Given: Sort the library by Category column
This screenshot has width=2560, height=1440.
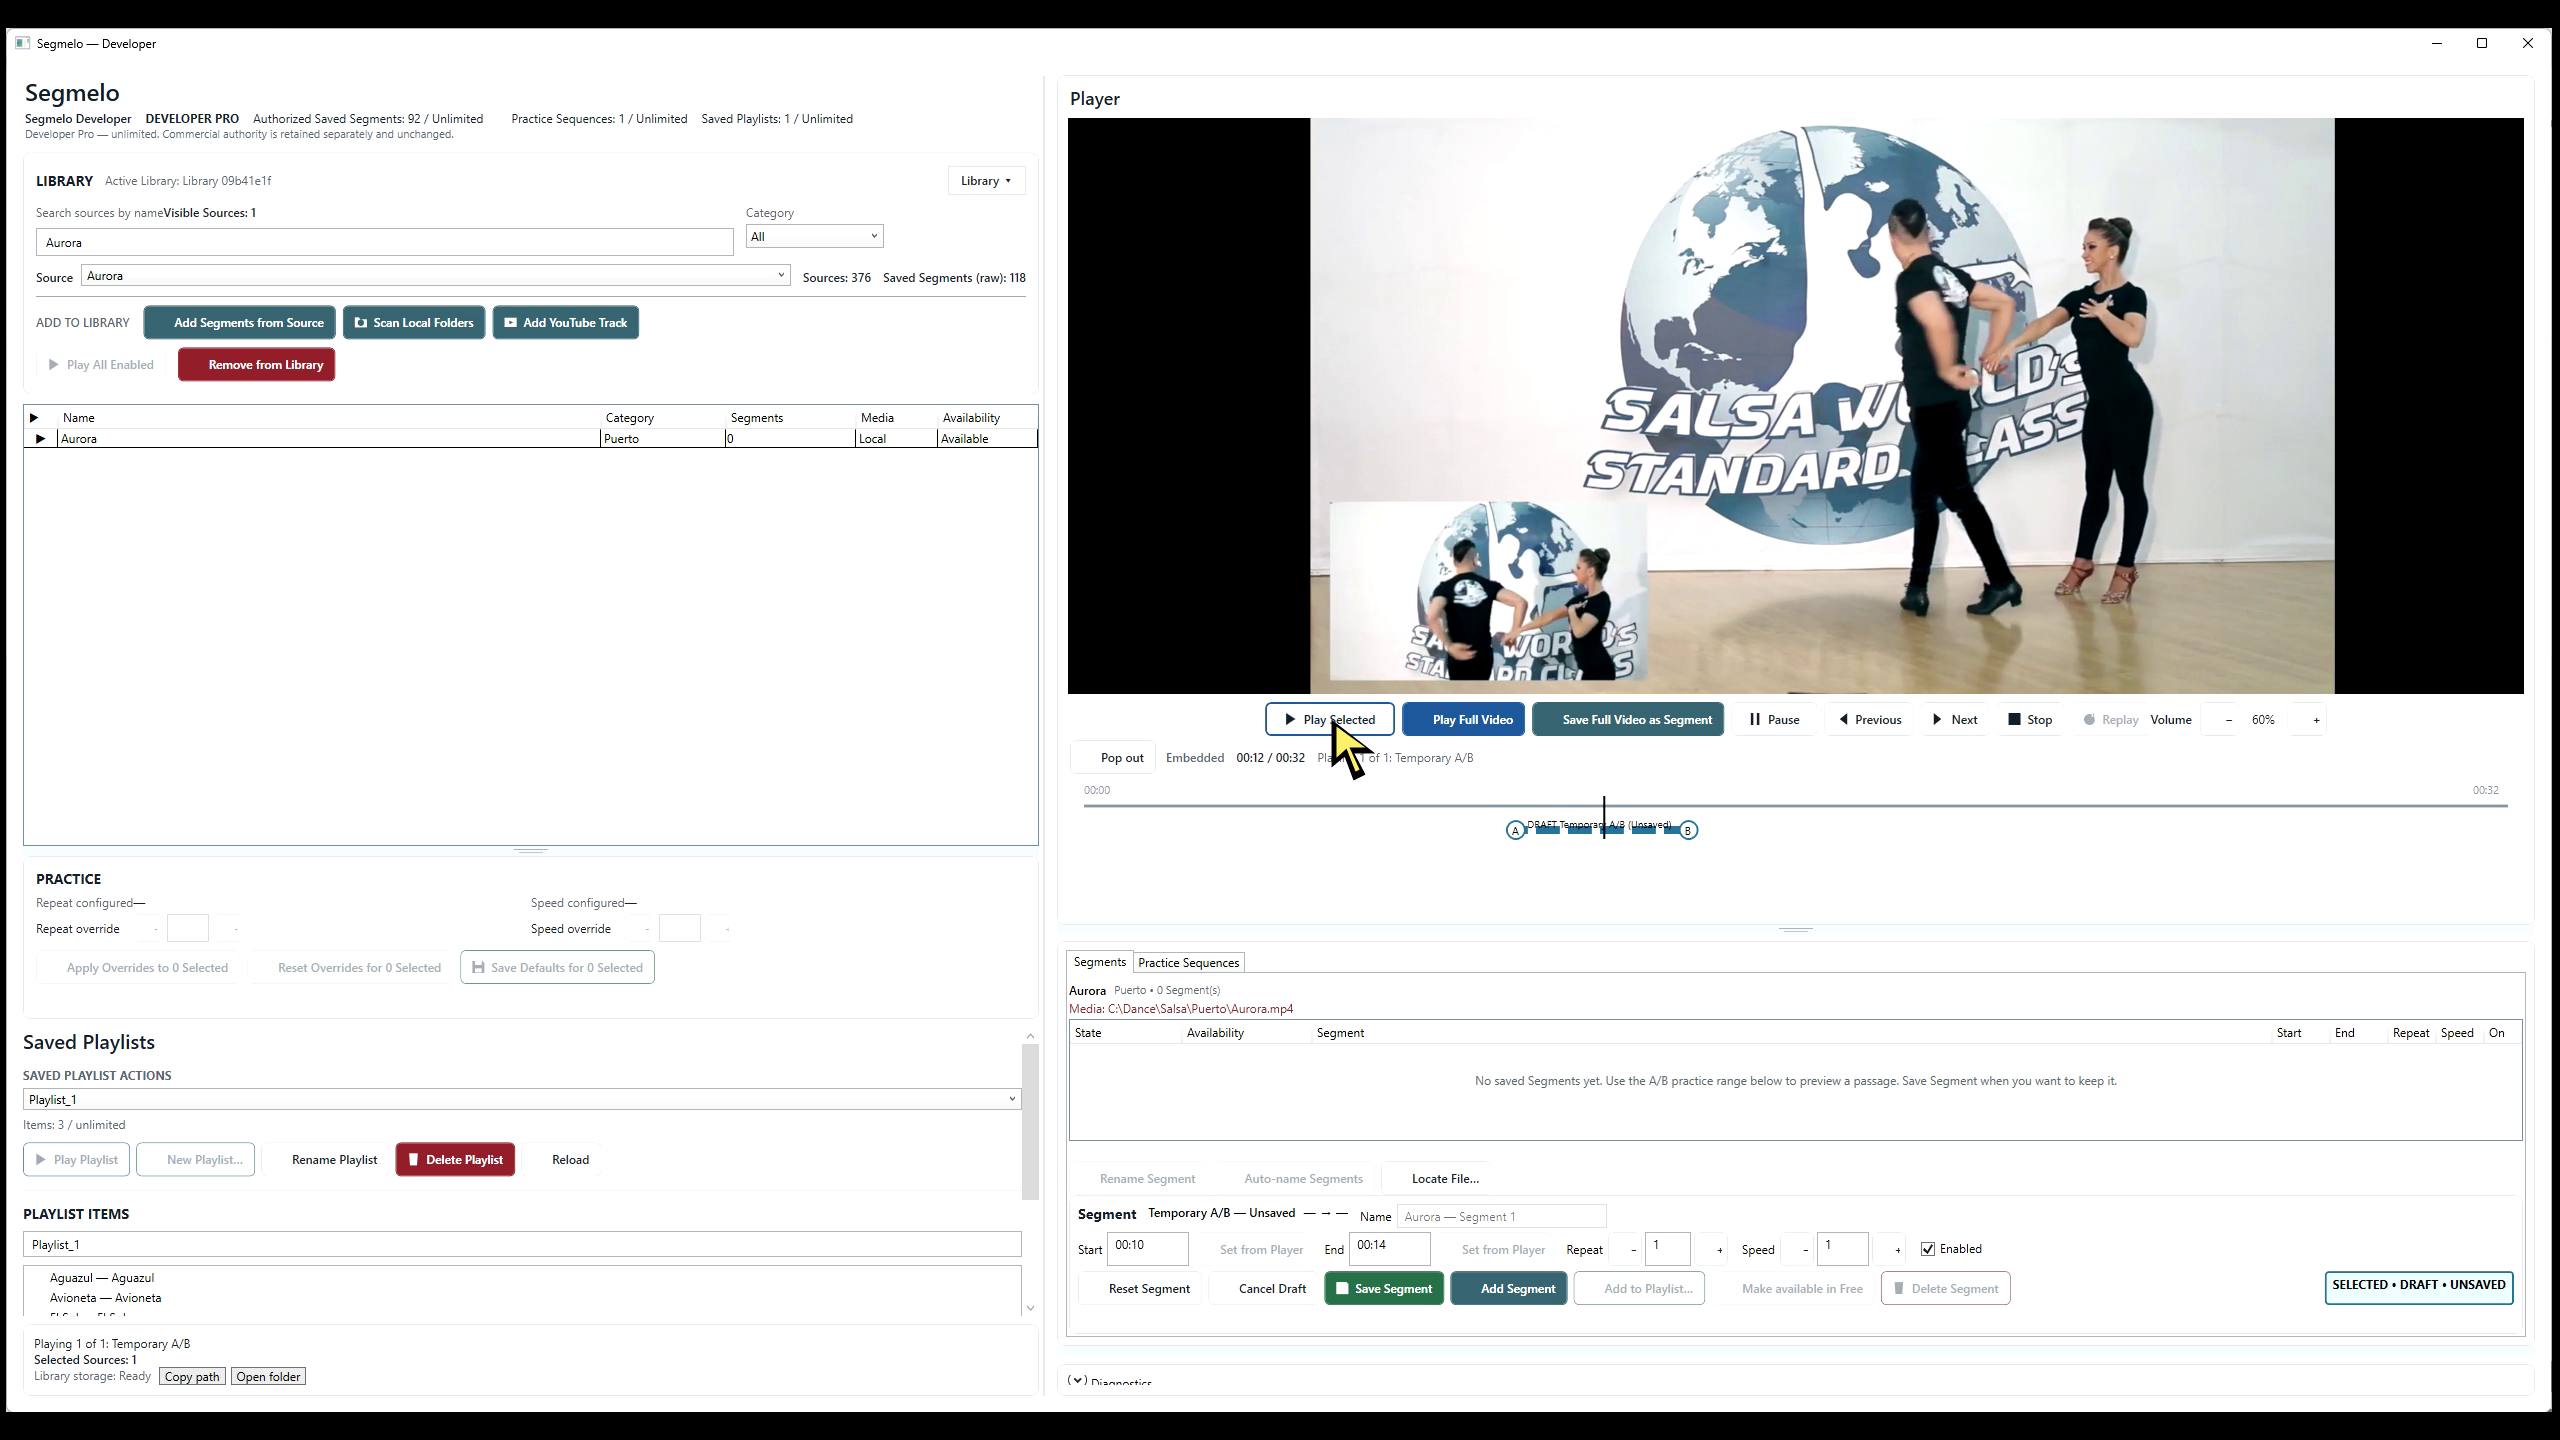Looking at the screenshot, I should [x=663, y=418].
